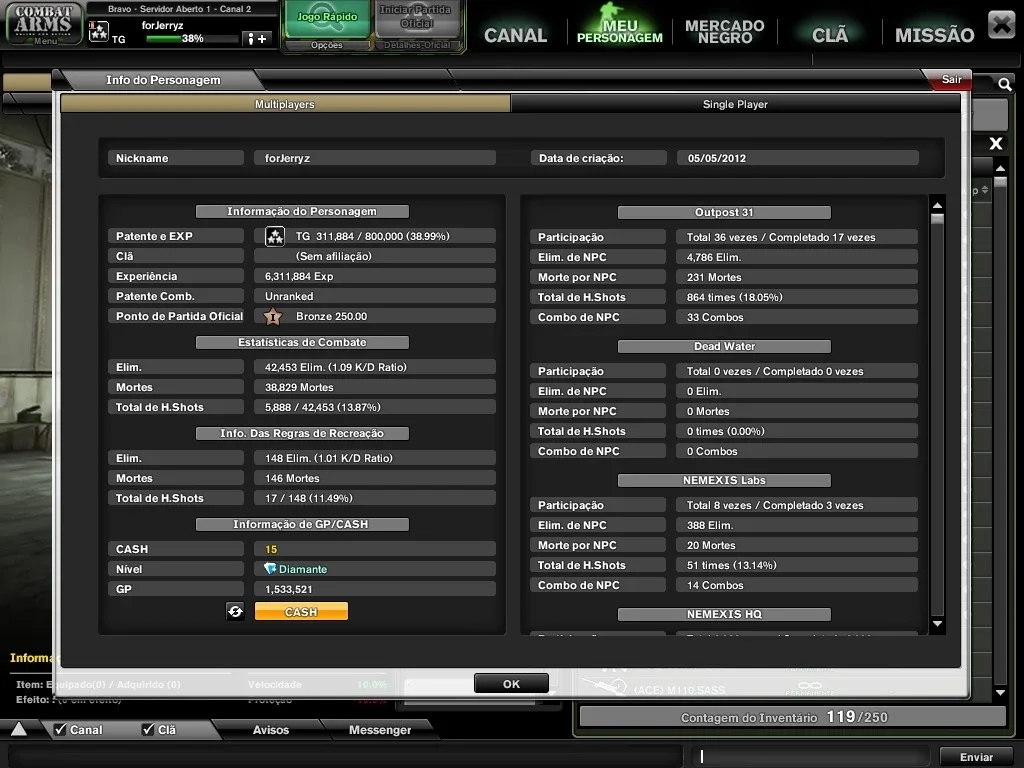Click the 14 Combos value
Viewport: 1024px width, 768px height.
(x=797, y=585)
